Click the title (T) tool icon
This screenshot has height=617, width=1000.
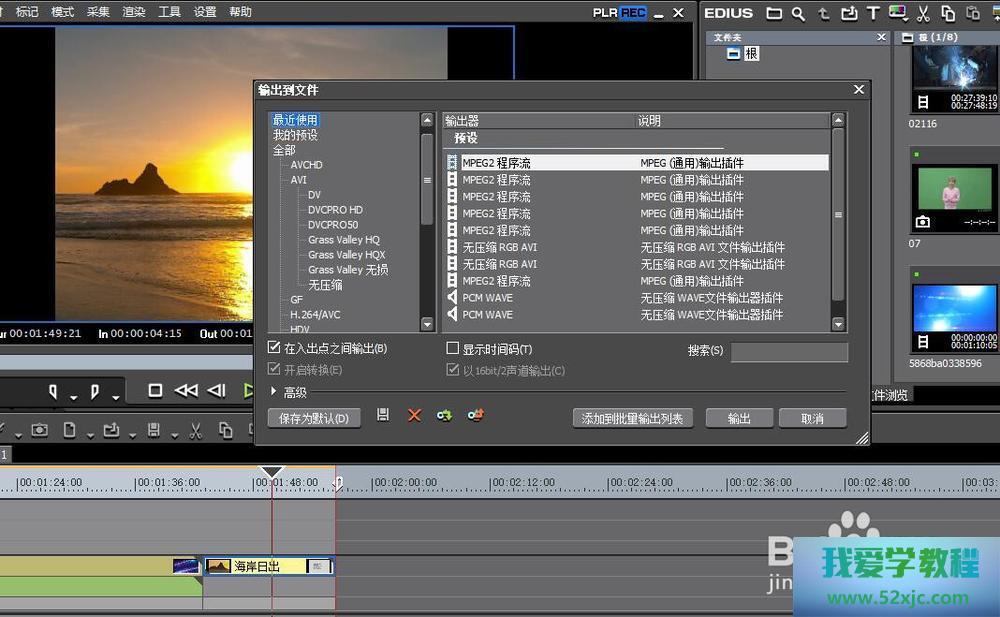click(x=873, y=13)
